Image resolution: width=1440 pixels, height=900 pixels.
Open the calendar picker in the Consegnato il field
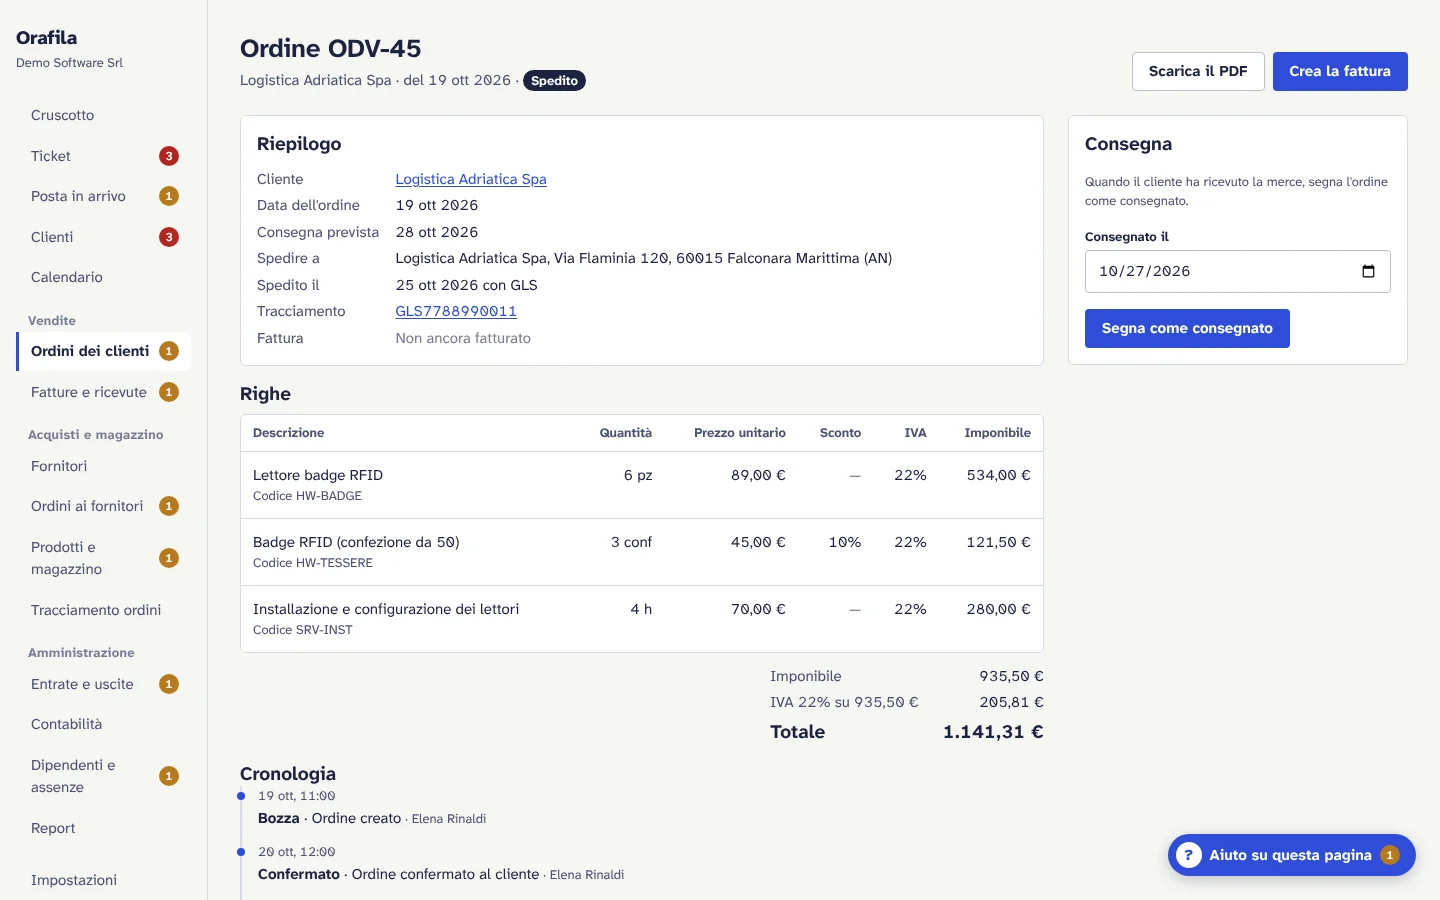point(1368,271)
